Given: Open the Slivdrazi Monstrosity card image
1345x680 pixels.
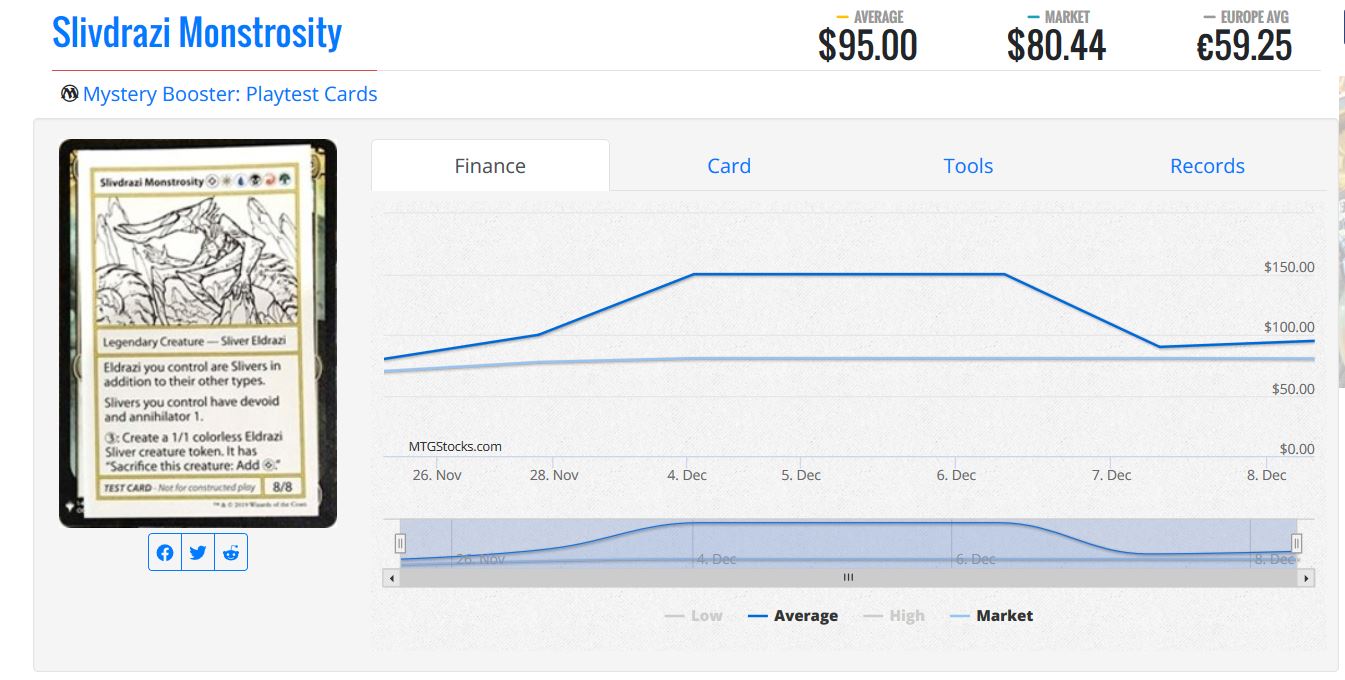Looking at the screenshot, I should (198, 333).
